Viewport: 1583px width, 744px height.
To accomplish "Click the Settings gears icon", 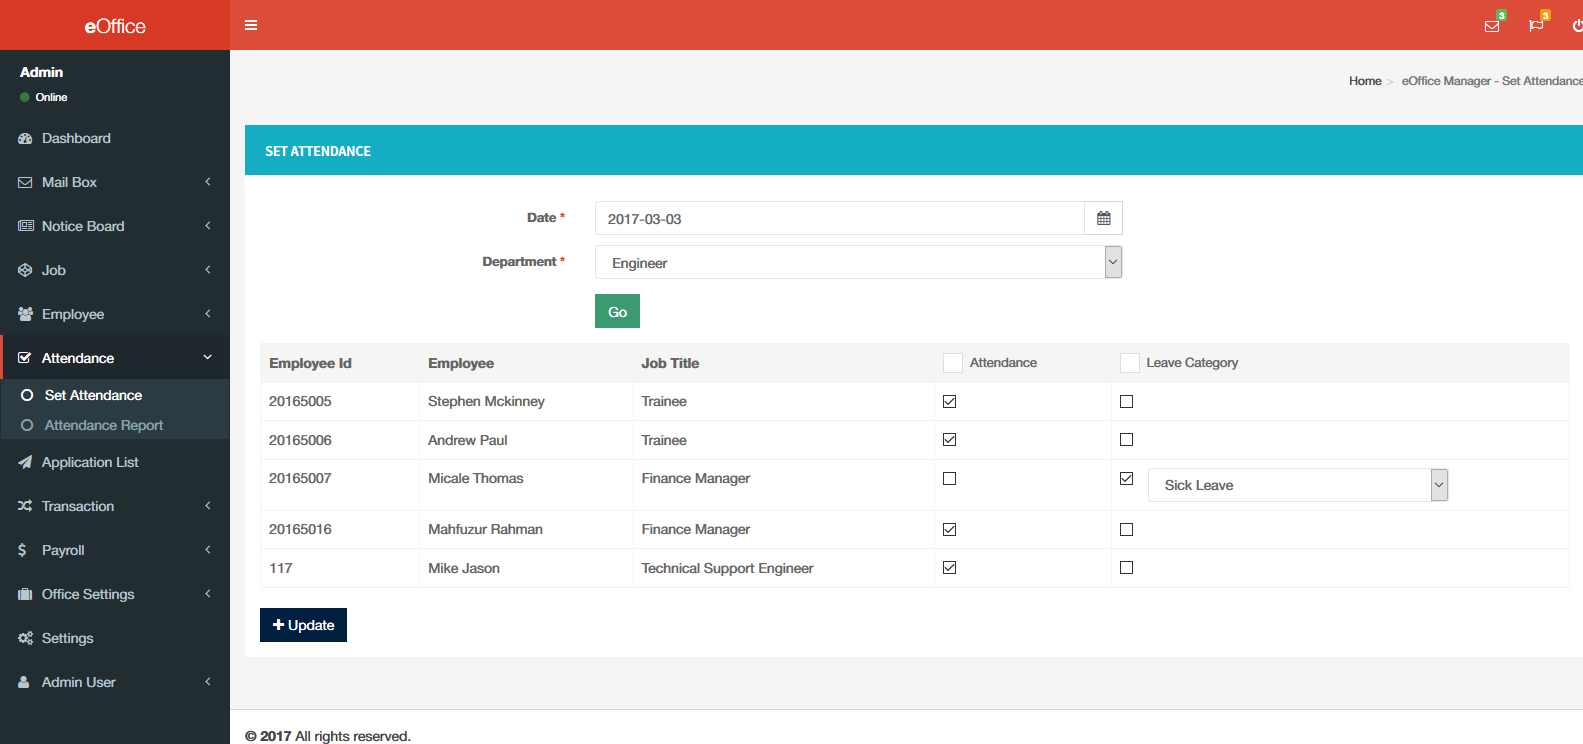I will click(25, 638).
